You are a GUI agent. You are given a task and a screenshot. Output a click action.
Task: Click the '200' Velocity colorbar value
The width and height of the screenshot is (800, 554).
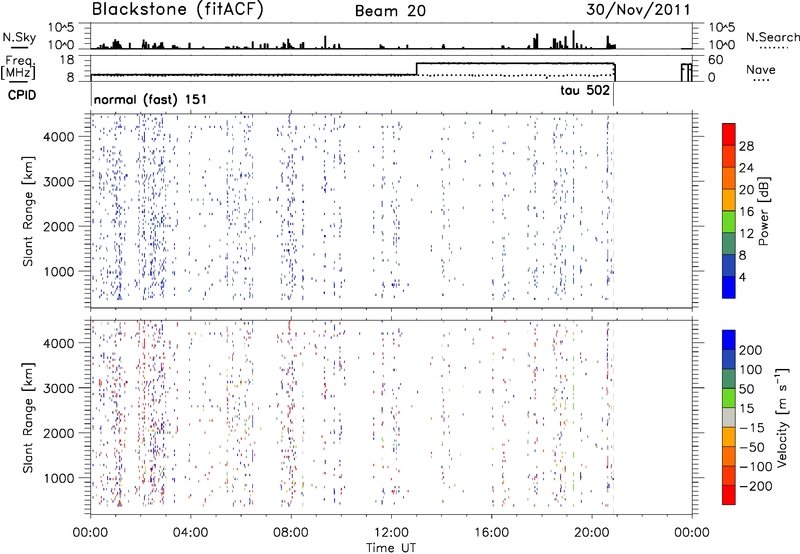[751, 350]
